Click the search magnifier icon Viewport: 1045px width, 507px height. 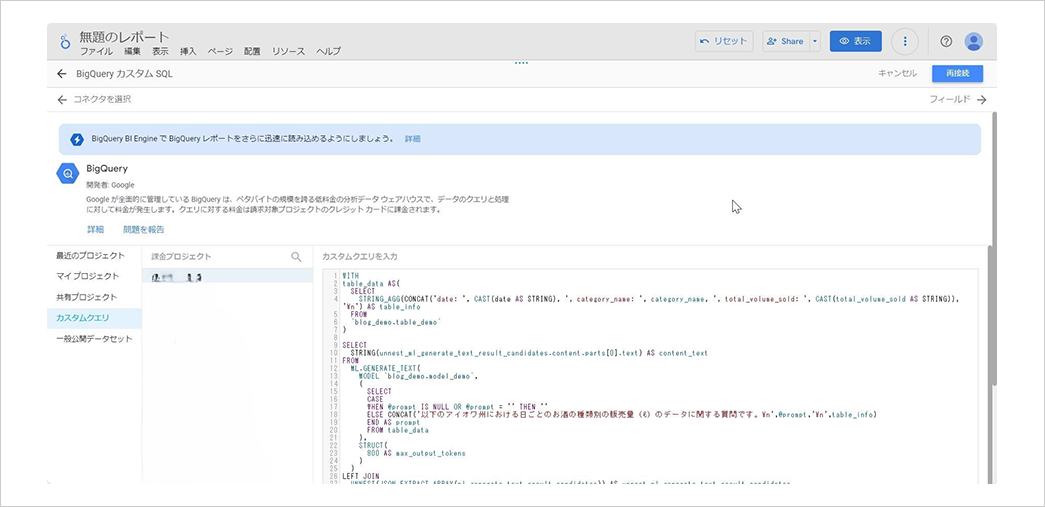(297, 256)
